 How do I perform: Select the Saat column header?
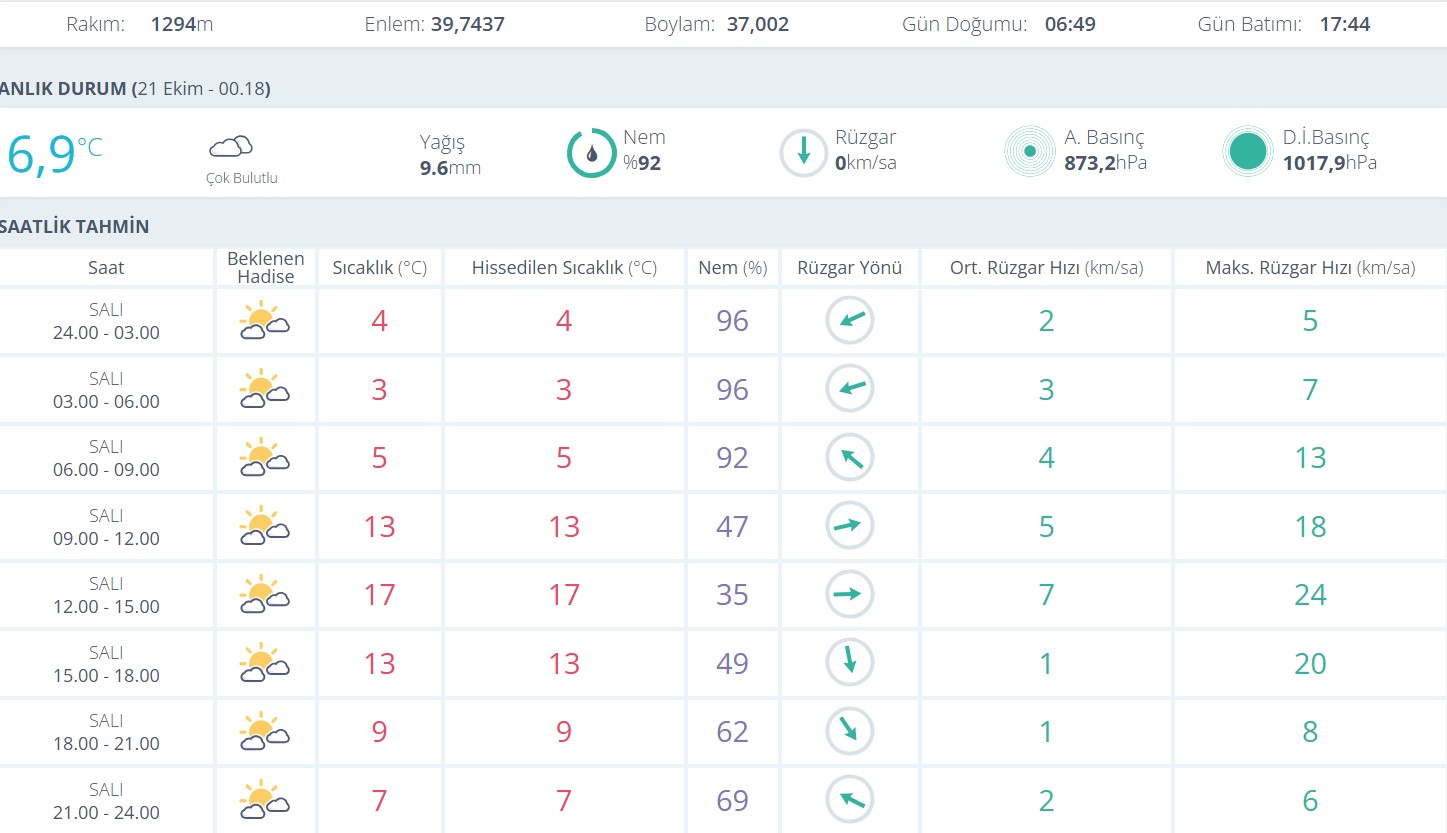[x=106, y=268]
